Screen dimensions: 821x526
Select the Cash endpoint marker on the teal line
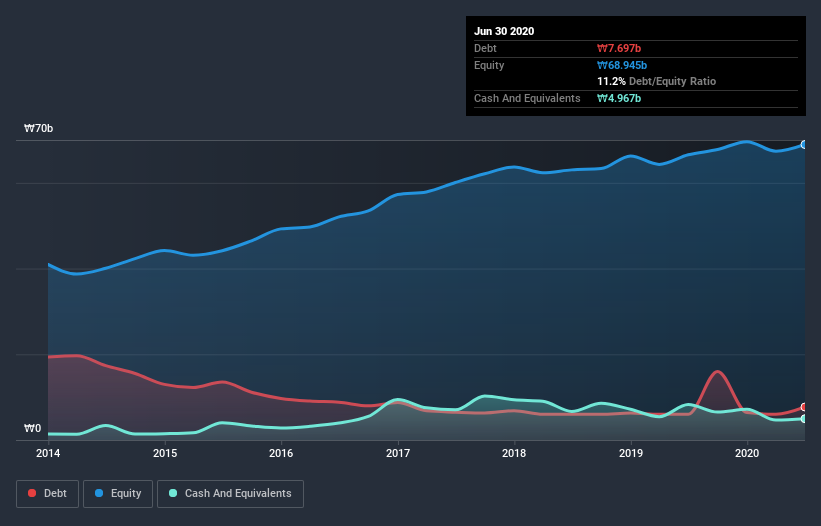[804, 419]
